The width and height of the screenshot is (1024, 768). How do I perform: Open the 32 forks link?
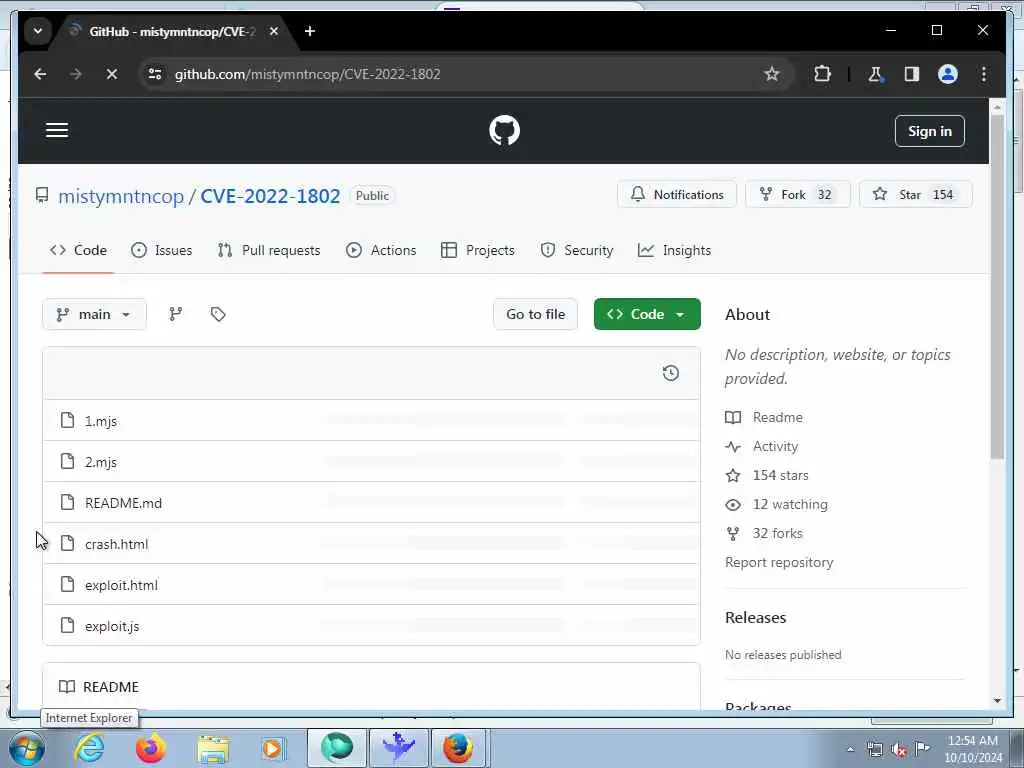(763, 534)
